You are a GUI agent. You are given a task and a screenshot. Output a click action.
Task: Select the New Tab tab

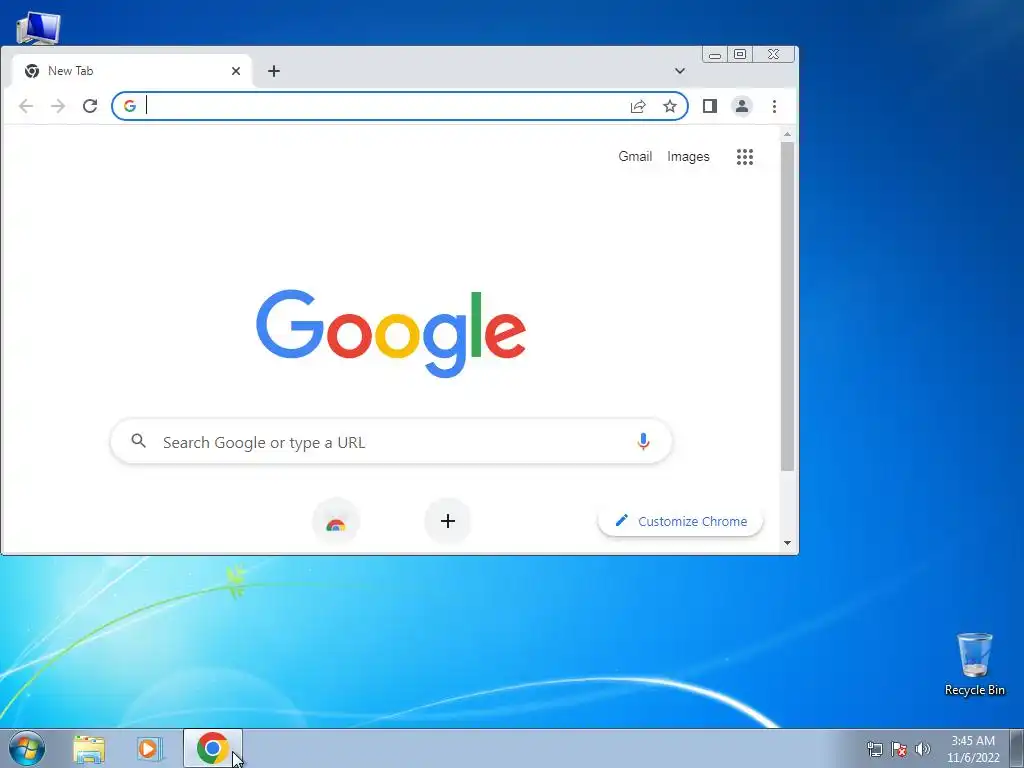pos(132,71)
